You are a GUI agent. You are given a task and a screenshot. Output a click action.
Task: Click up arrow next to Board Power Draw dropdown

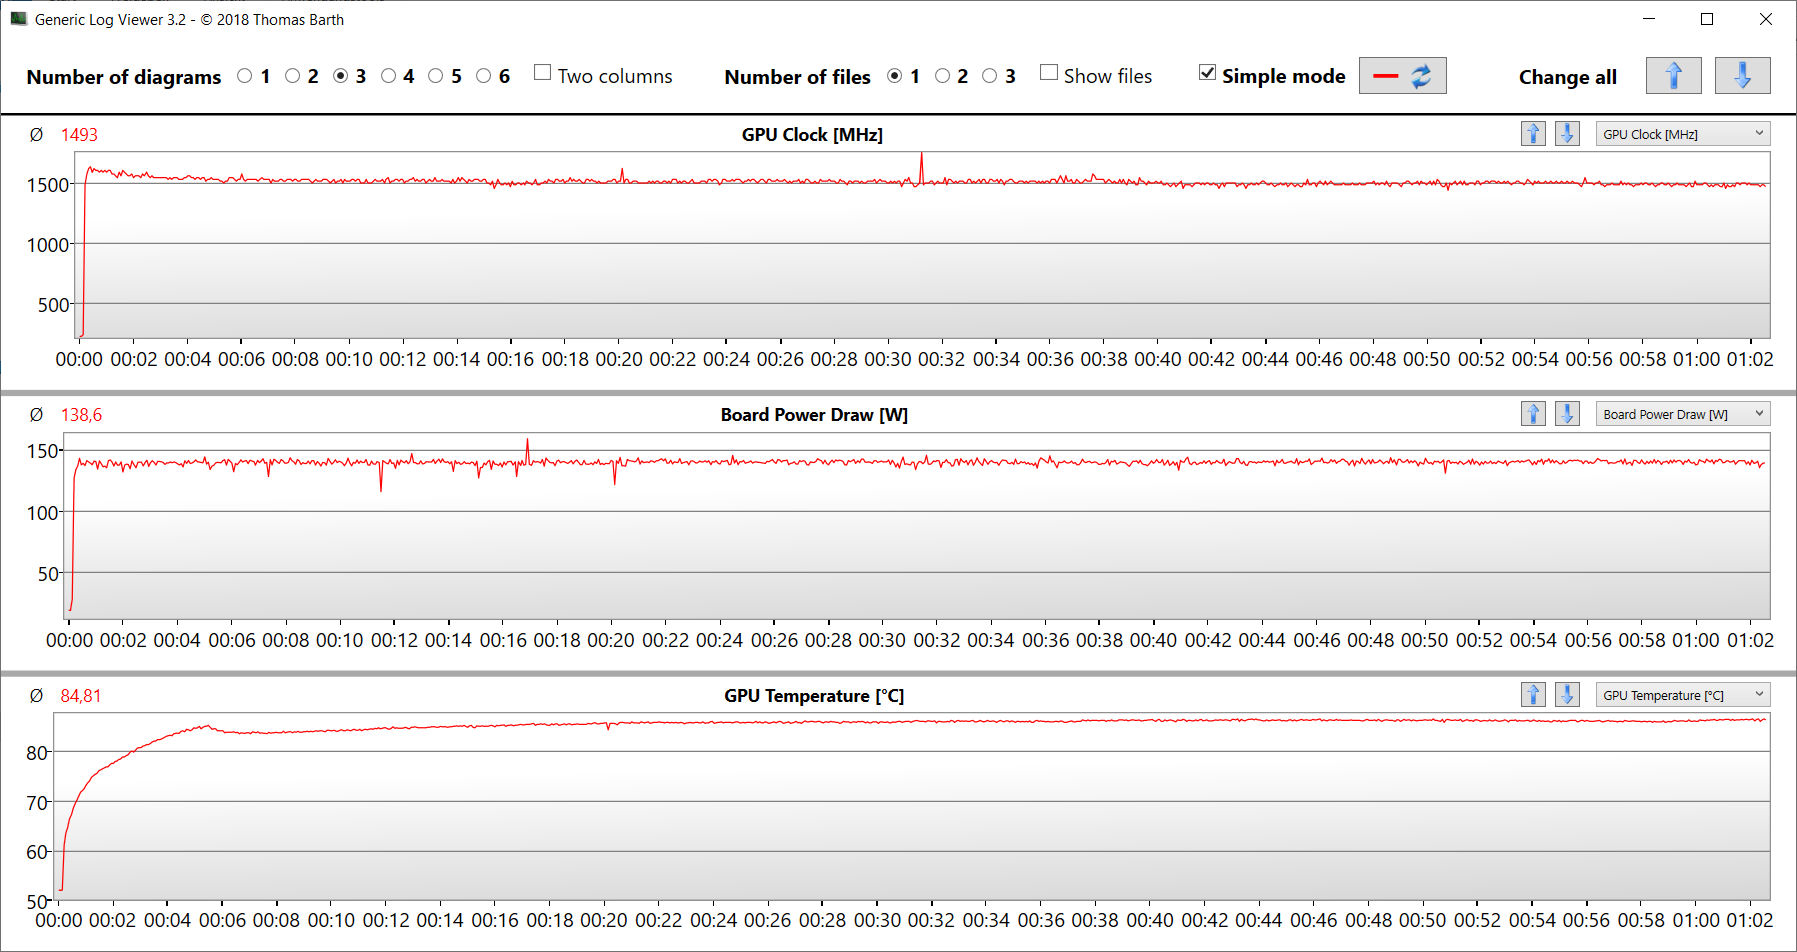(1533, 414)
